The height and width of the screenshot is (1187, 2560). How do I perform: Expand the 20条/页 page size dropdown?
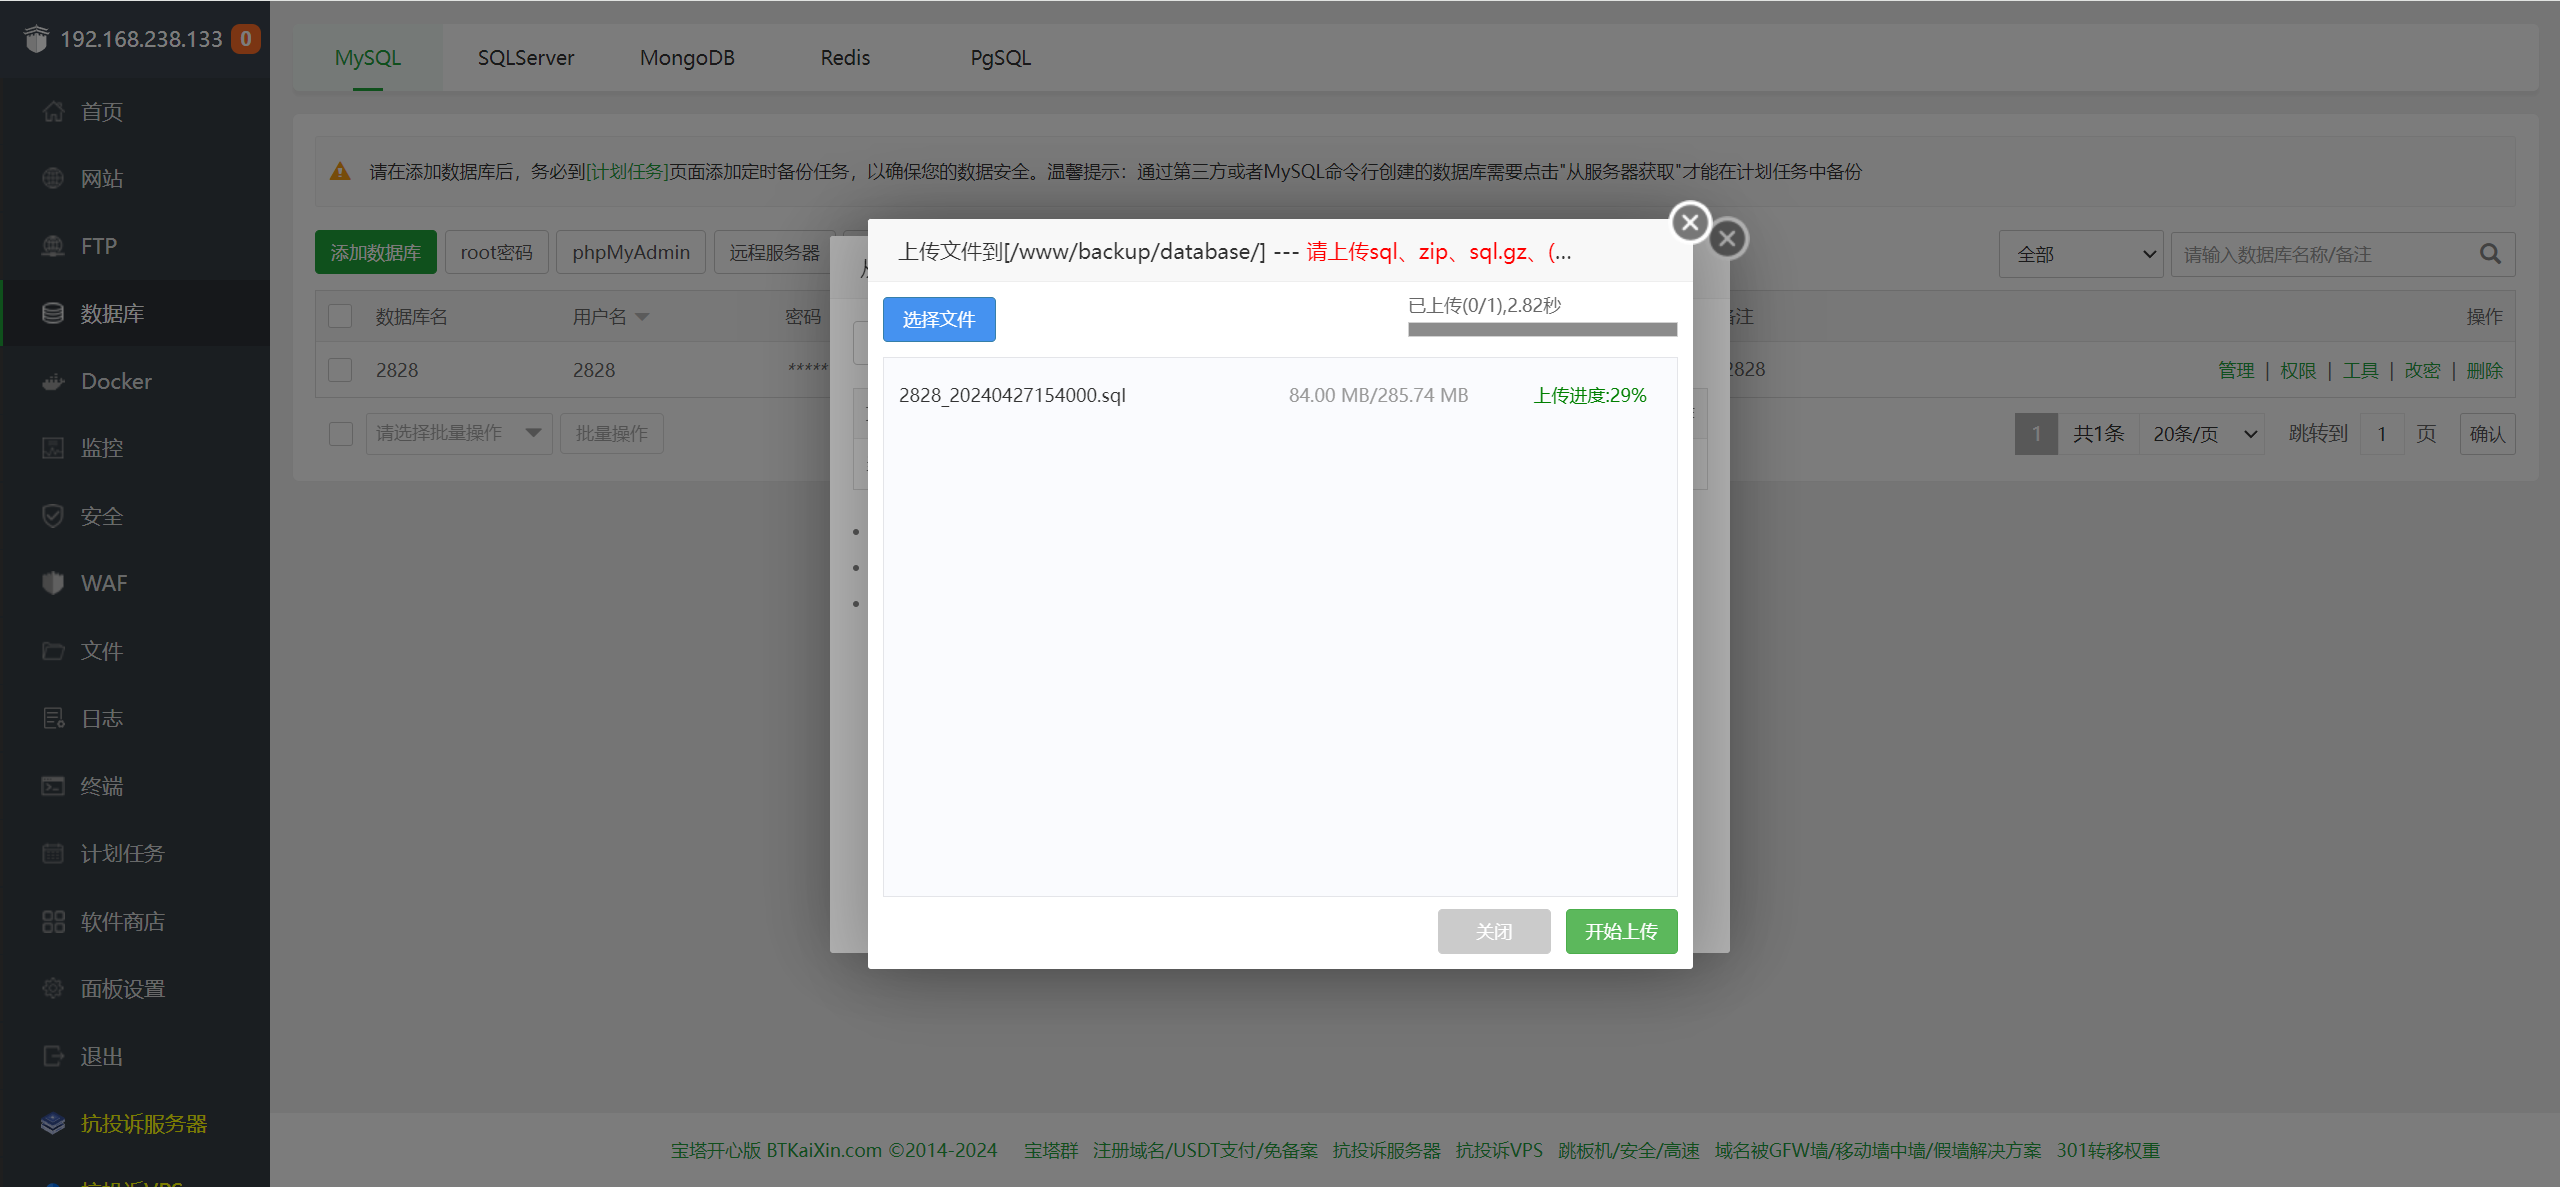tap(2203, 434)
